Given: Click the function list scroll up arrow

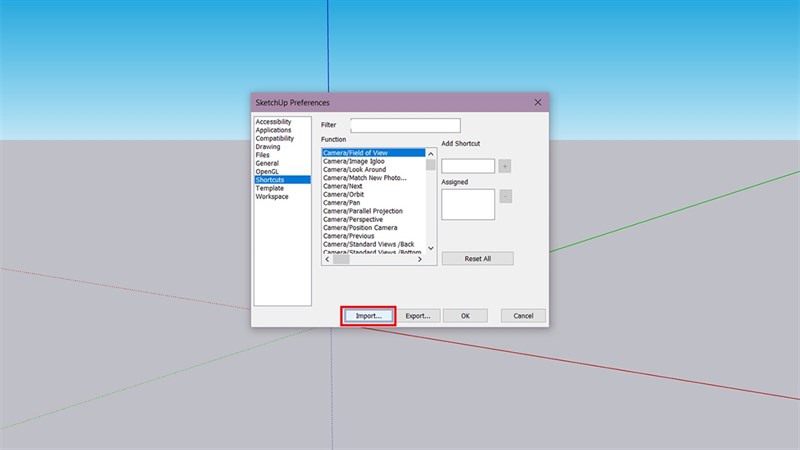Looking at the screenshot, I should pos(431,154).
